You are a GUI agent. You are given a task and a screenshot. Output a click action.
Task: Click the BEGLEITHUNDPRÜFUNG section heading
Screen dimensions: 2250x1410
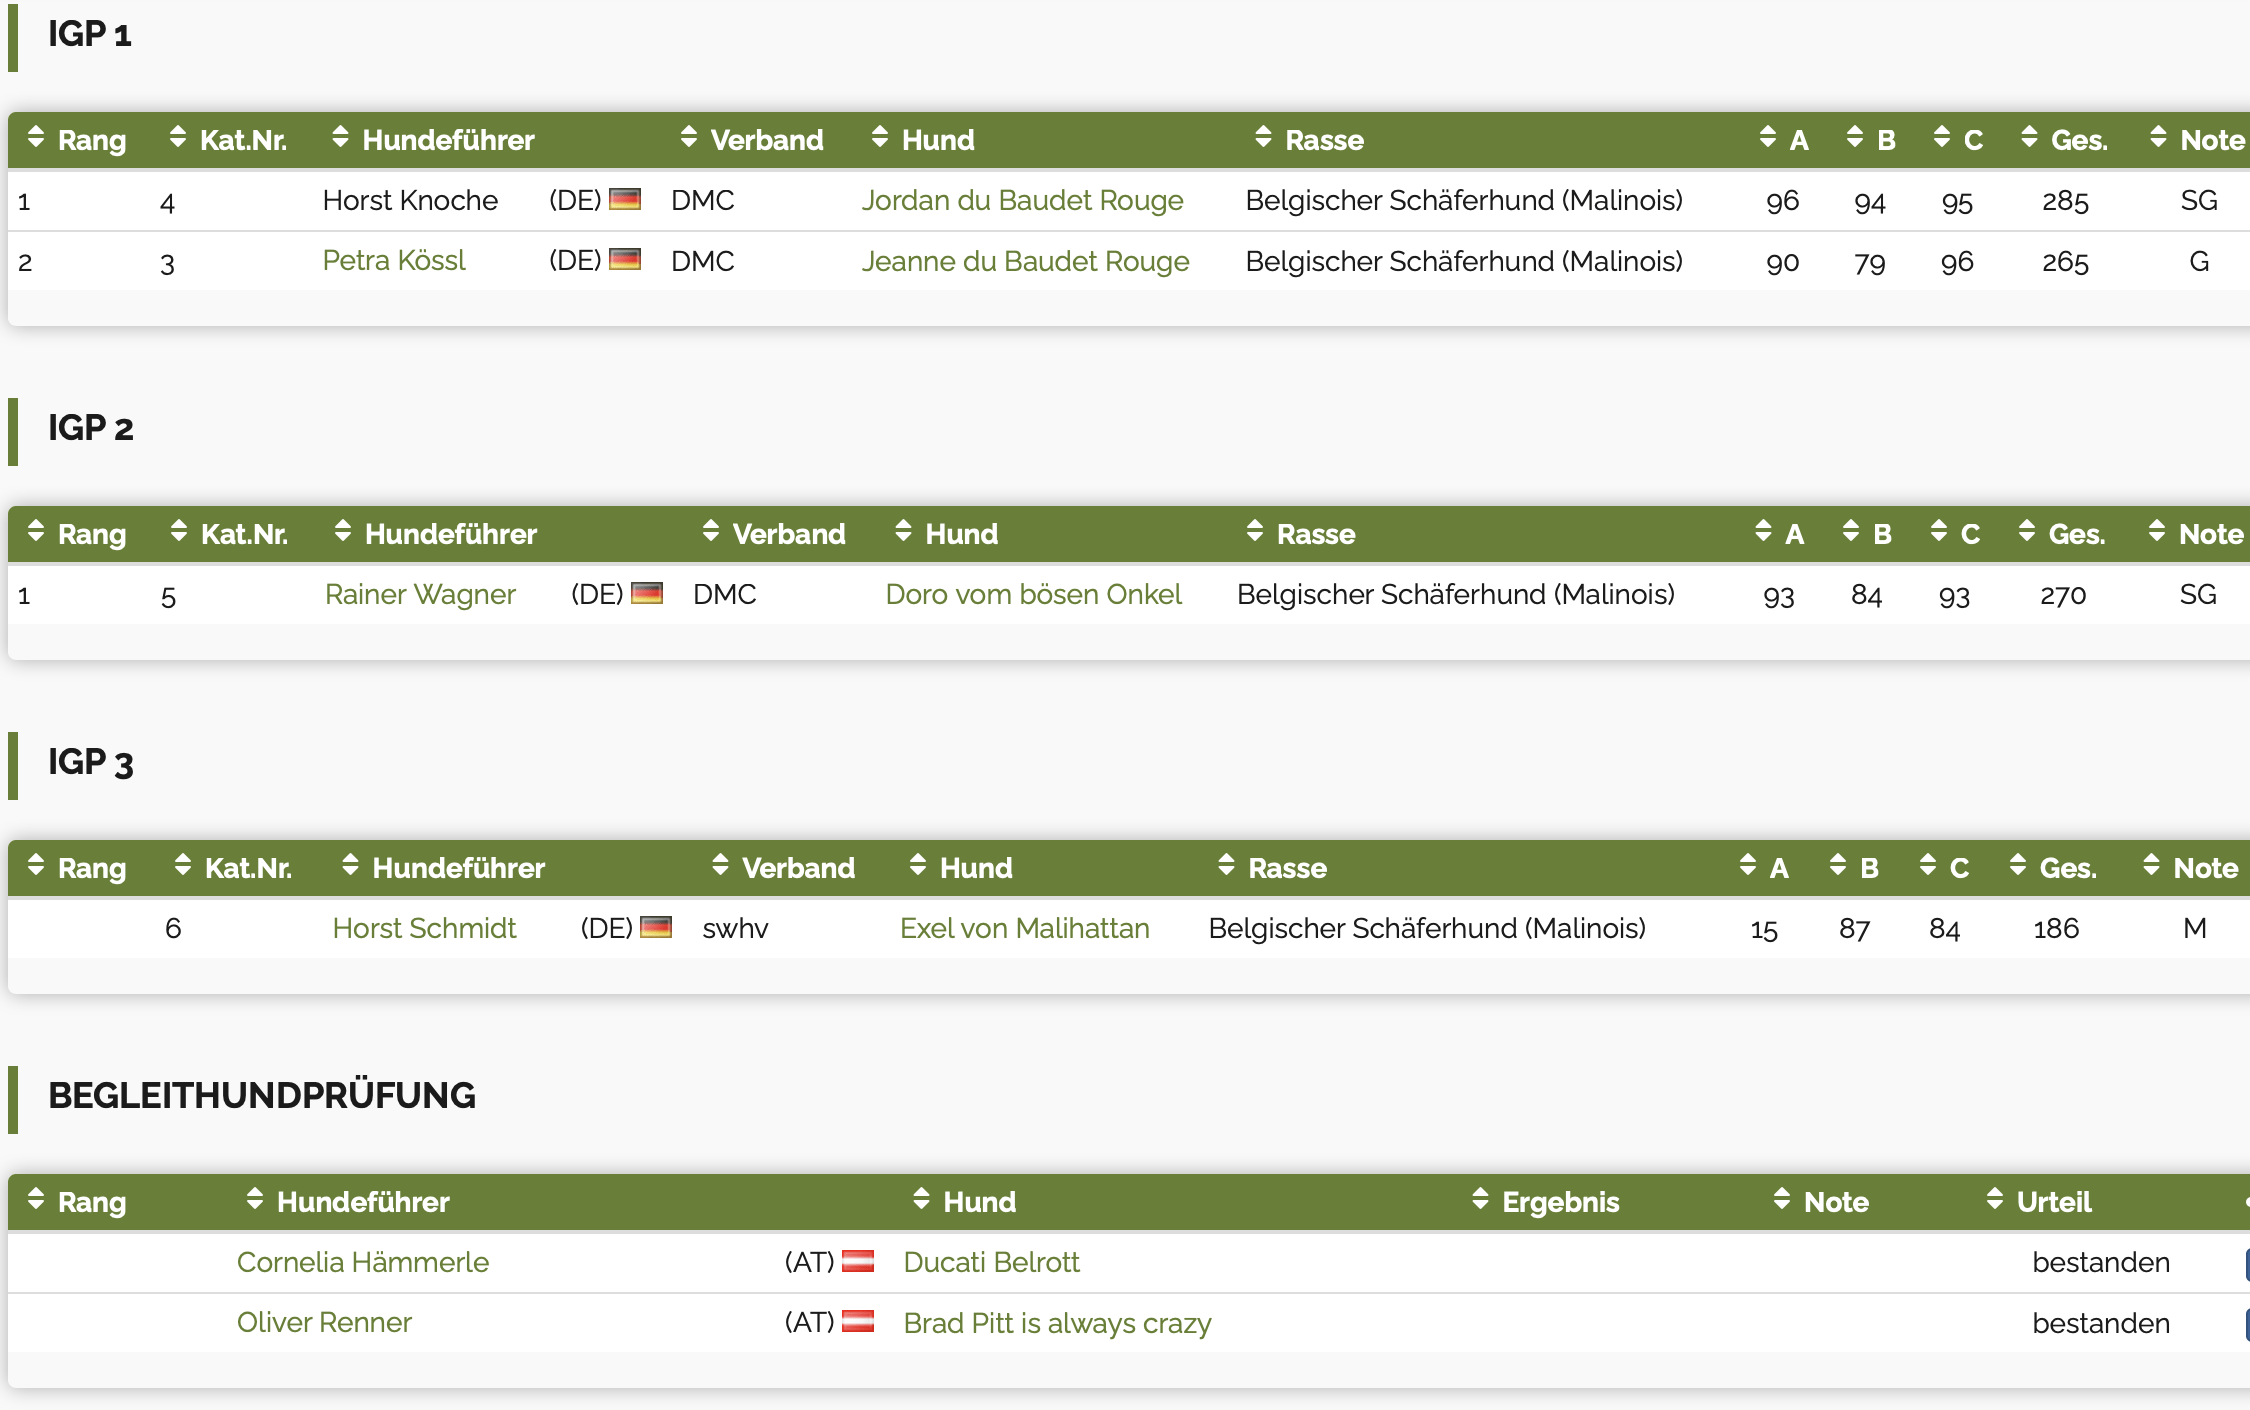pyautogui.click(x=262, y=1096)
